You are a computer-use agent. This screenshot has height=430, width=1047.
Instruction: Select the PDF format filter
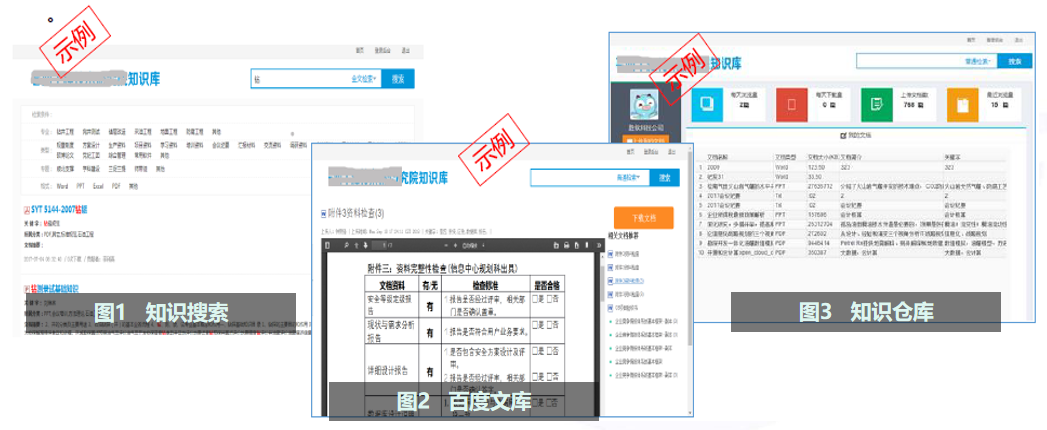[116, 187]
